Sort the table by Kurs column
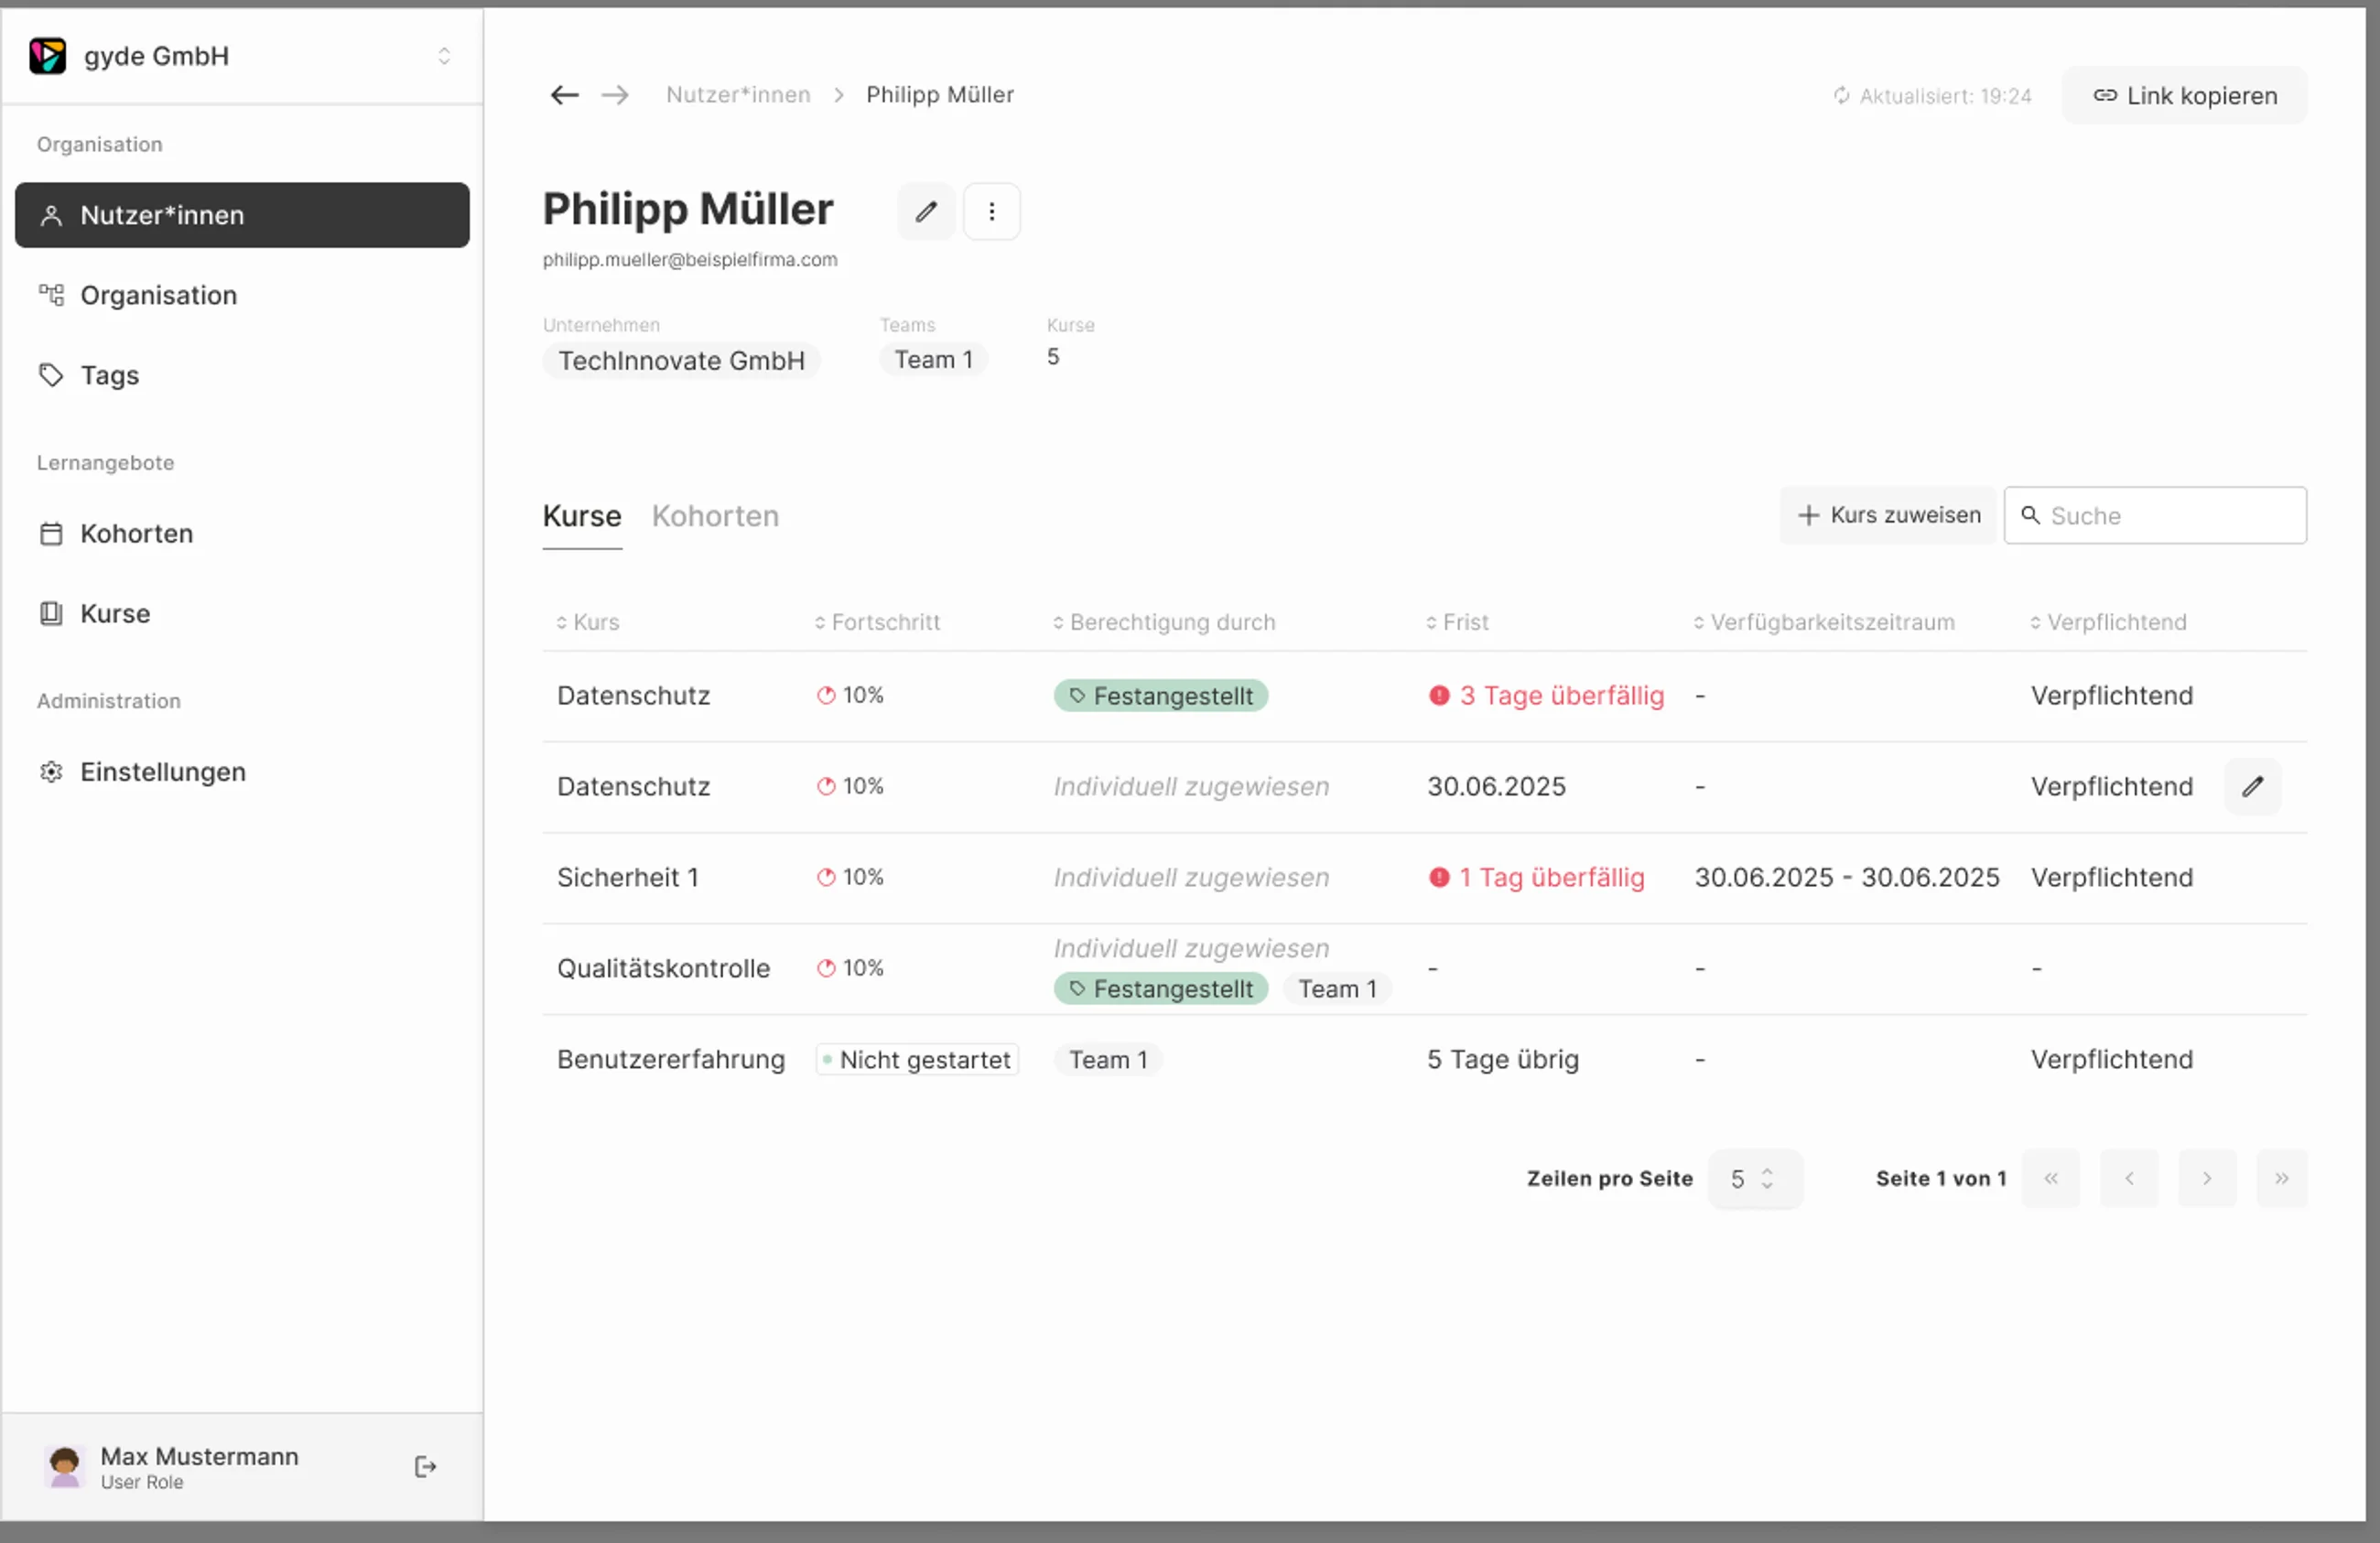This screenshot has height=1543, width=2380. 588,622
